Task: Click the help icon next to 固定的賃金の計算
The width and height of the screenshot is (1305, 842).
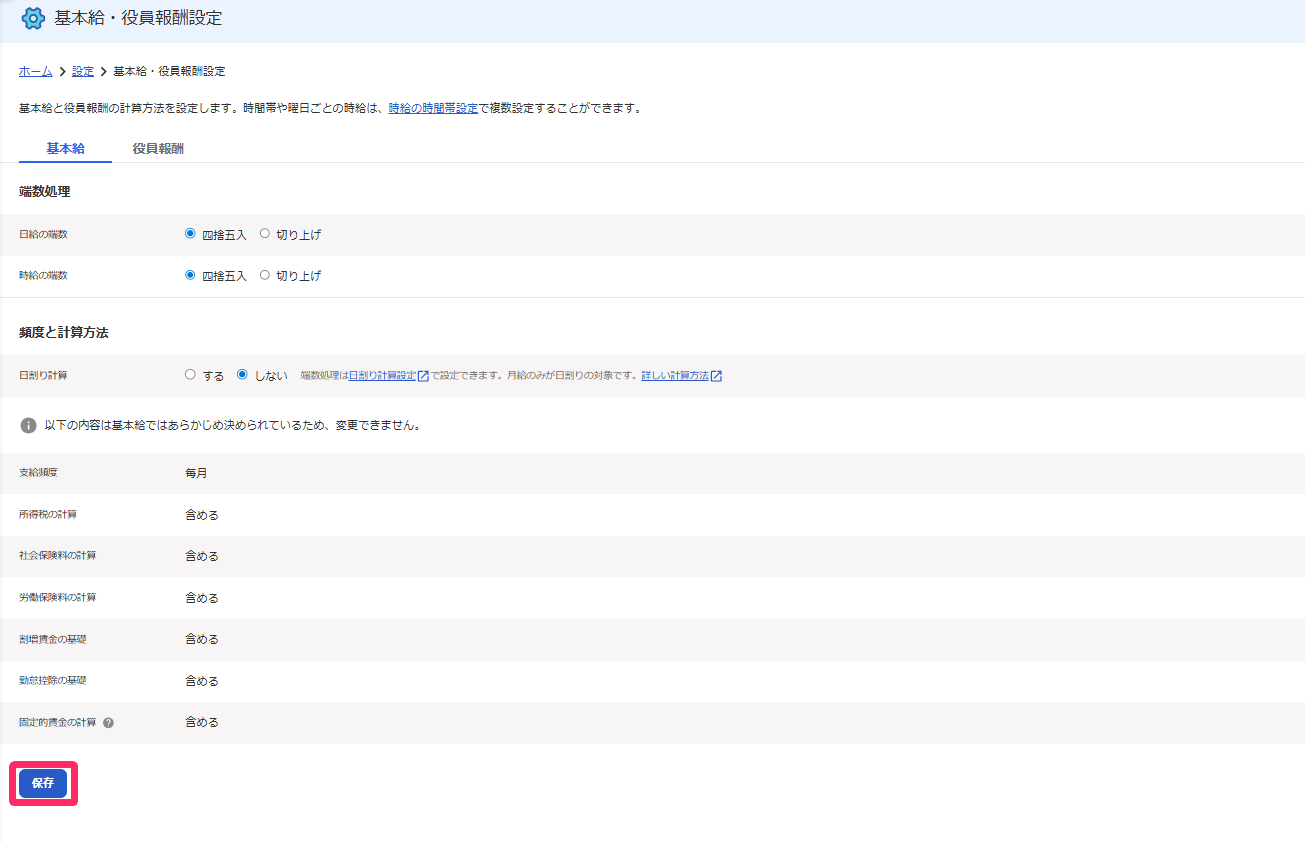Action: [108, 722]
